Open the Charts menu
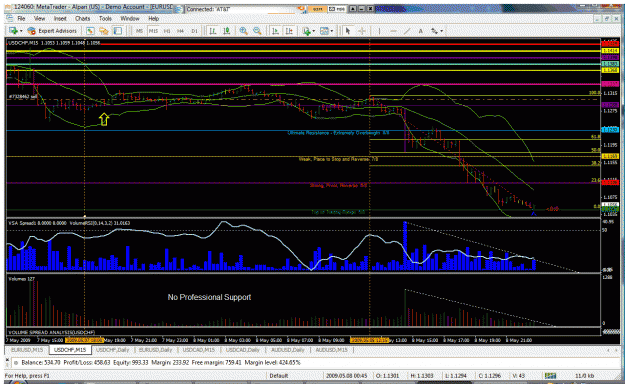This screenshot has height=384, width=625. 83,18
